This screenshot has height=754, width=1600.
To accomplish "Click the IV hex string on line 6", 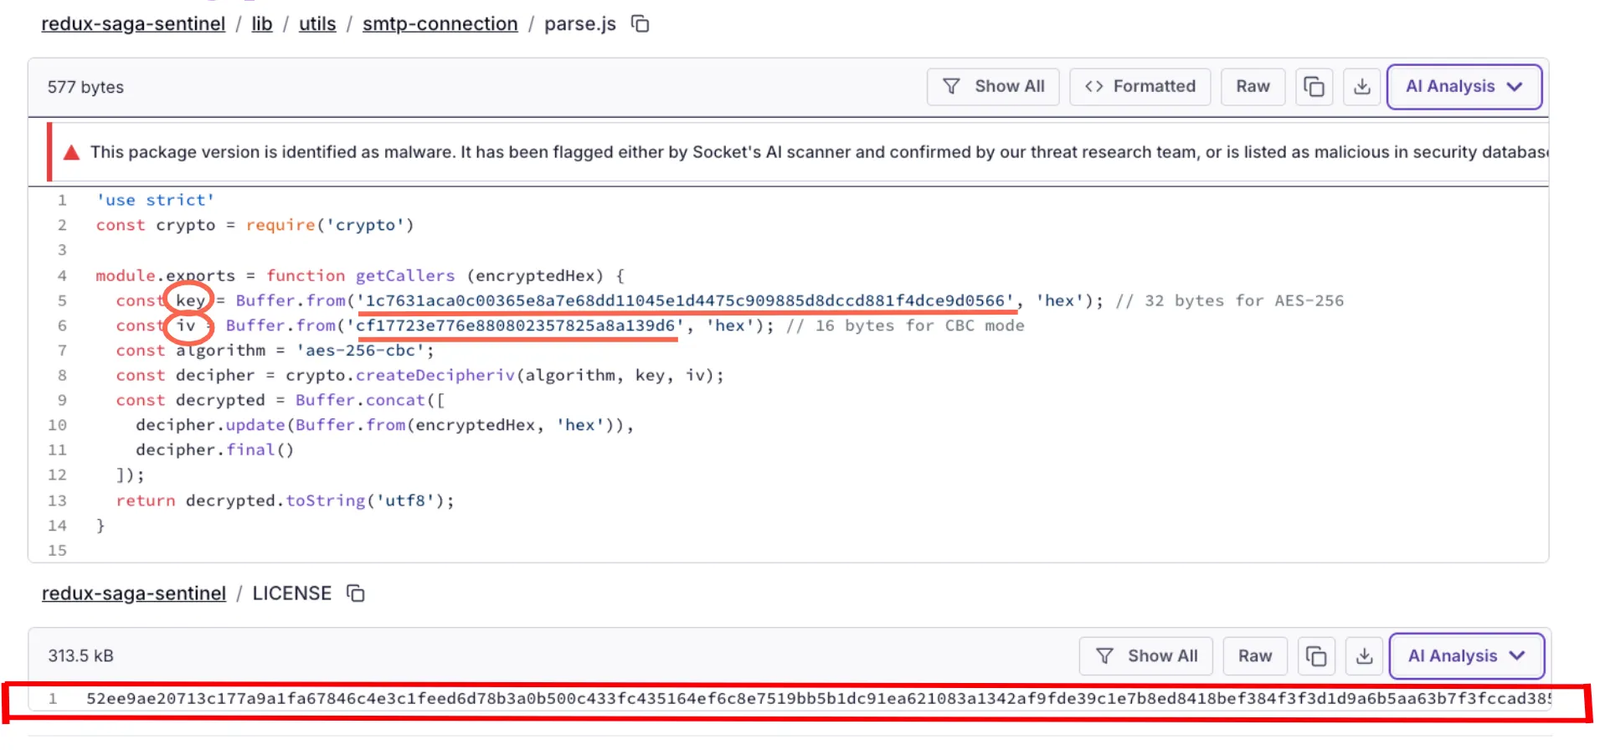I will coord(515,325).
